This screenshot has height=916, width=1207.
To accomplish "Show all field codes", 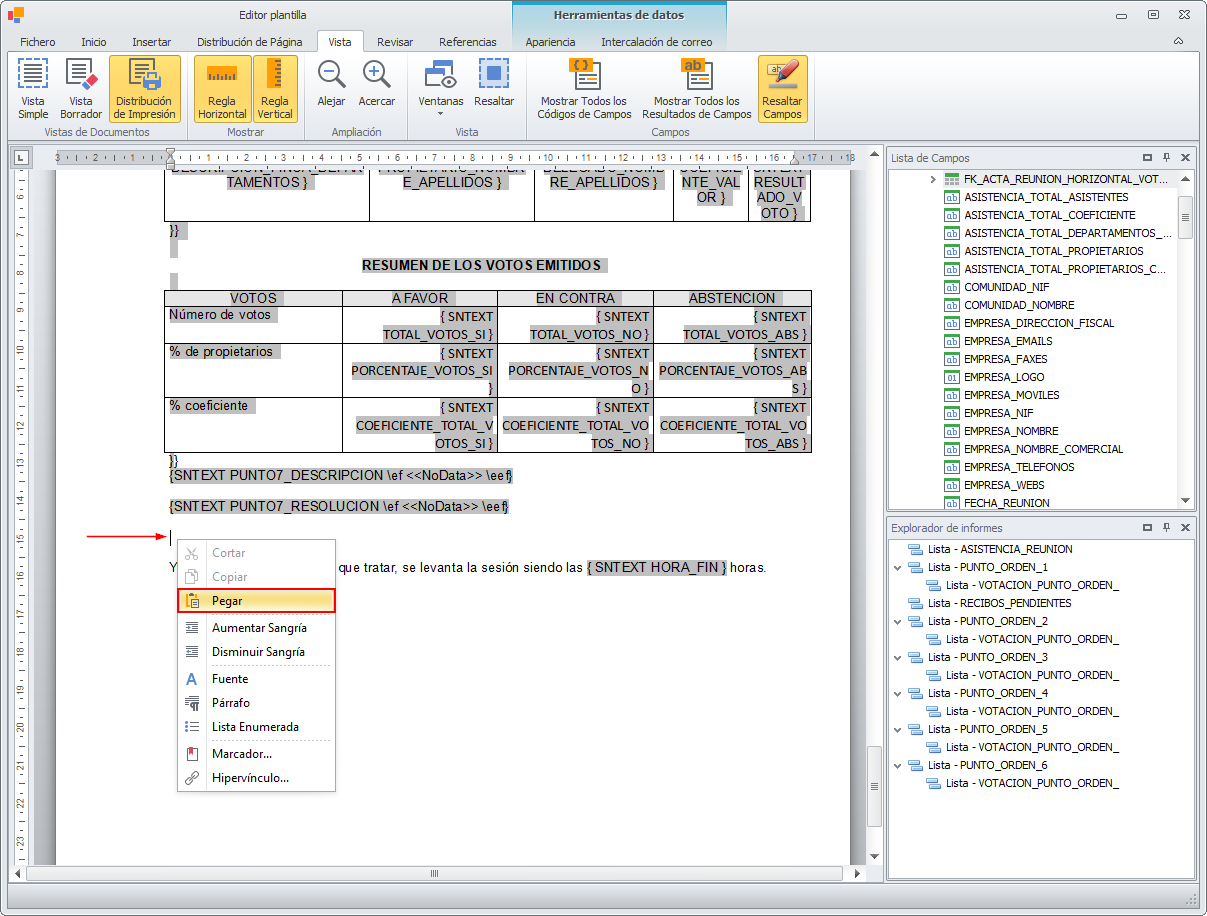I will pos(583,88).
